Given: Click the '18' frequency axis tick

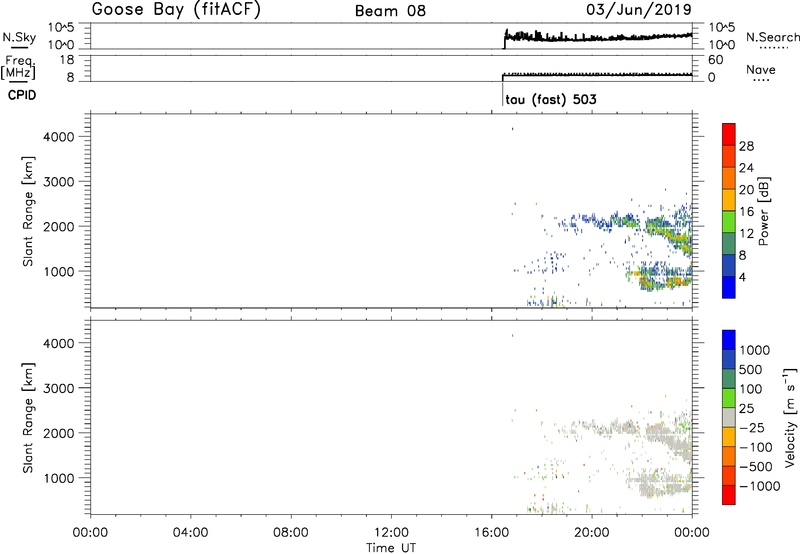Looking at the screenshot, I should (x=67, y=60).
